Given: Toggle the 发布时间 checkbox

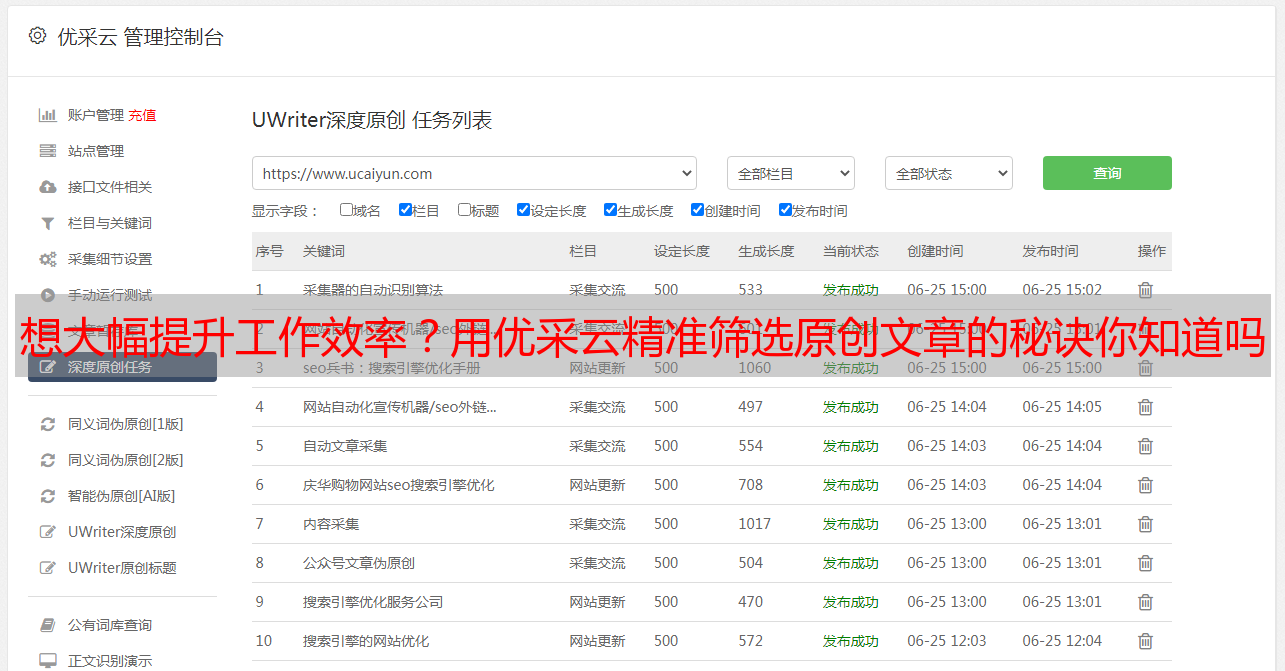Looking at the screenshot, I should (785, 210).
